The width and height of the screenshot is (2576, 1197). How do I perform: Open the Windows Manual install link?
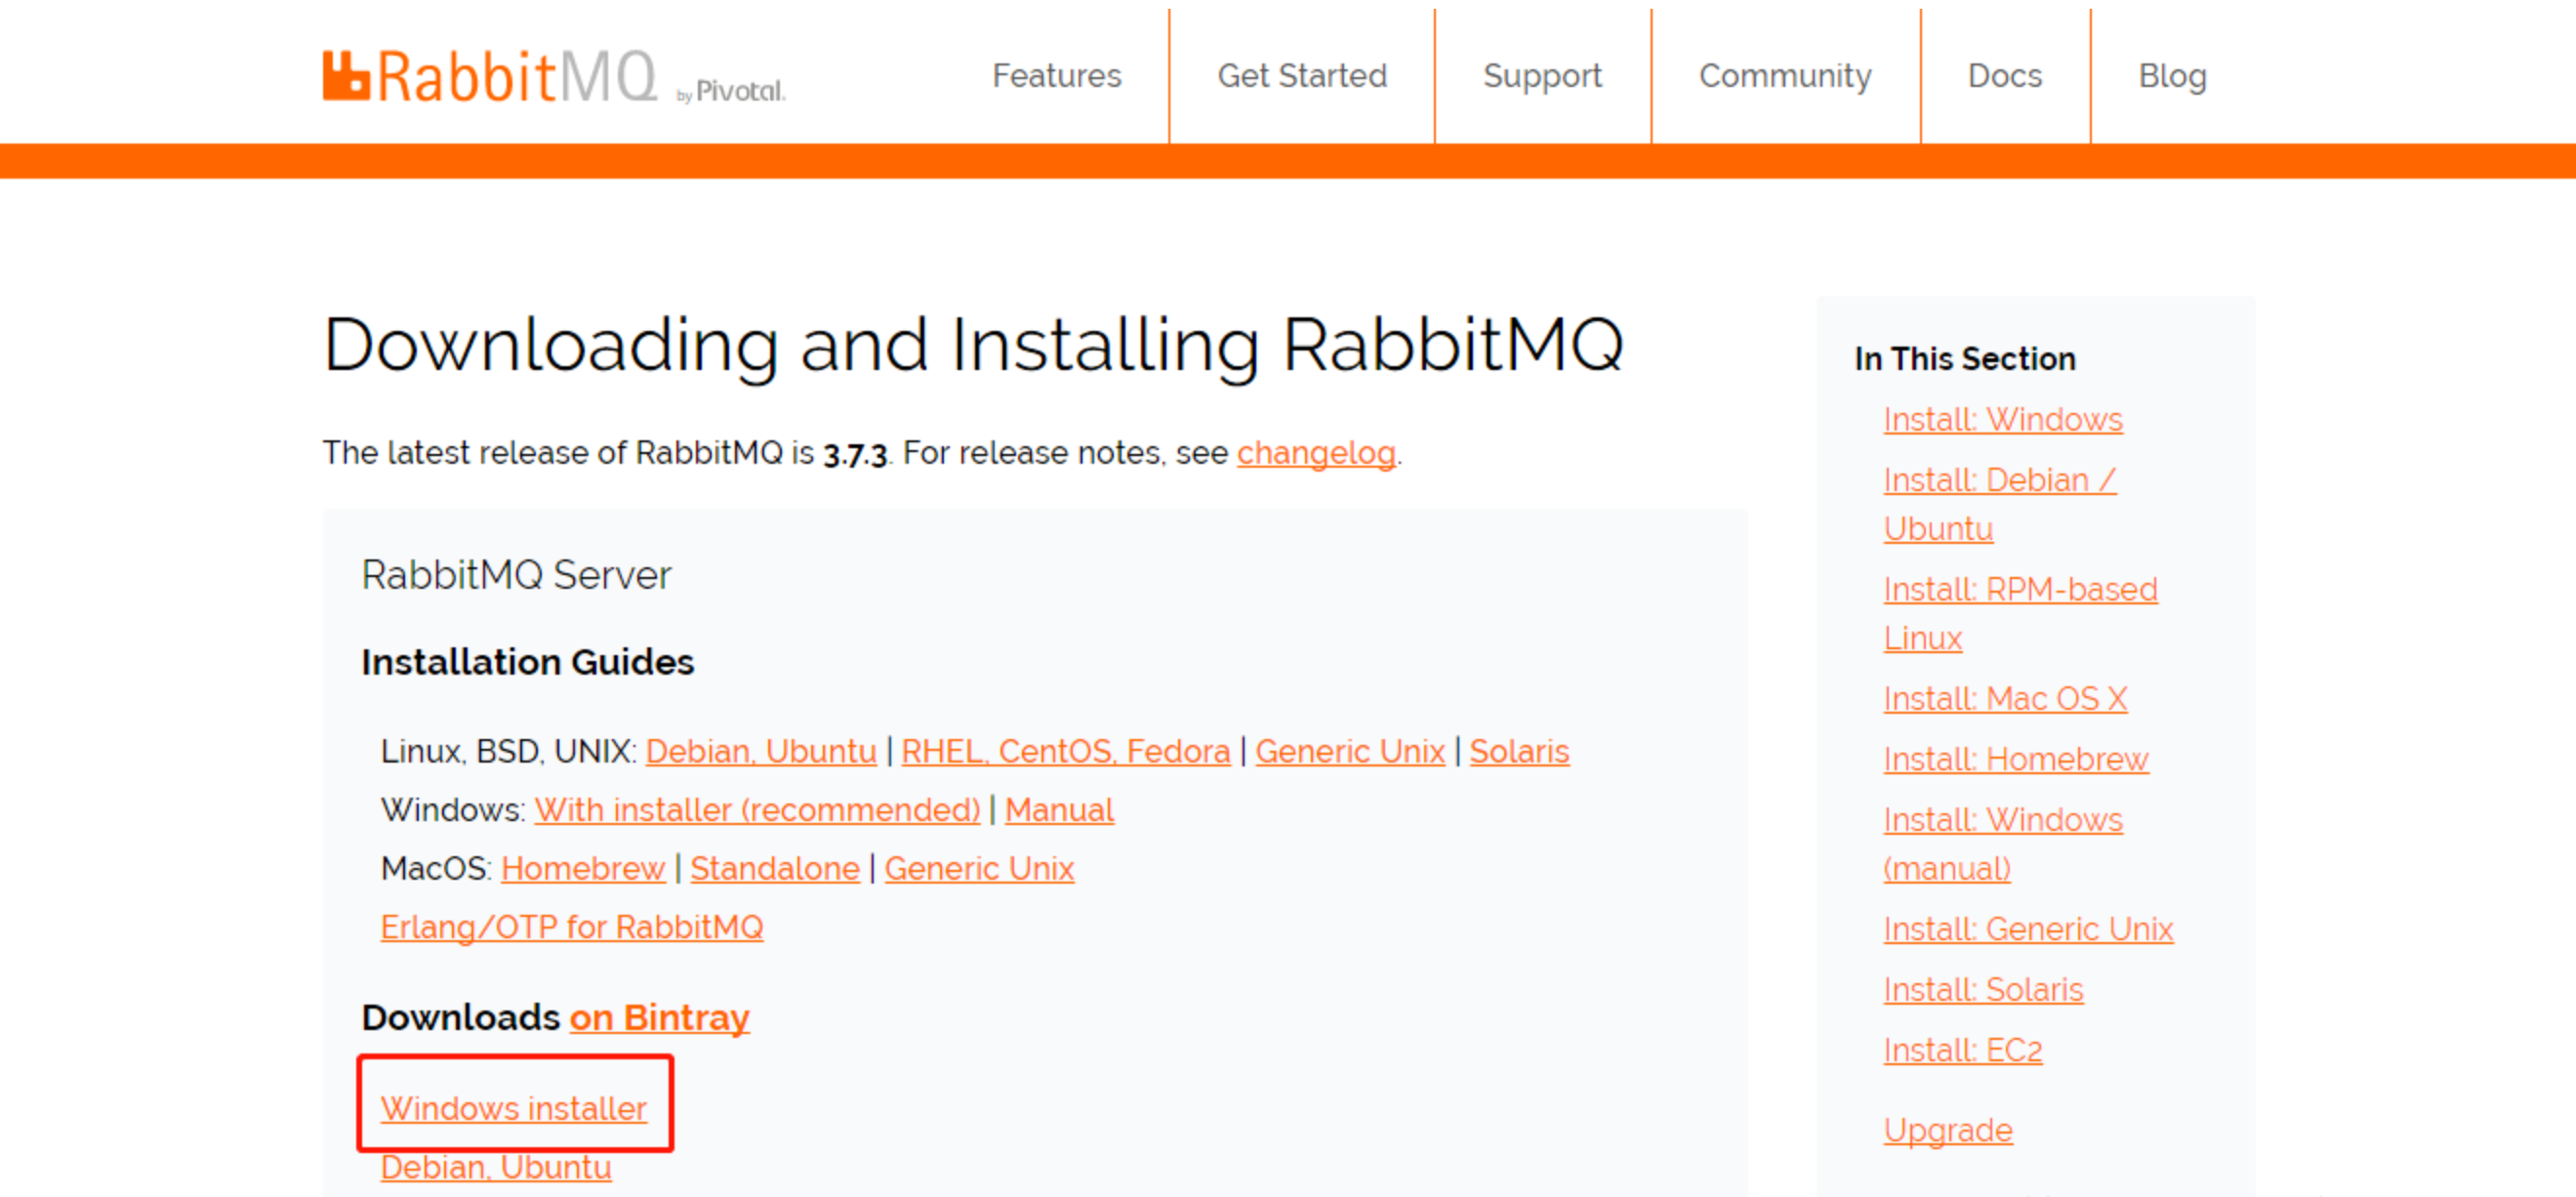click(1058, 809)
